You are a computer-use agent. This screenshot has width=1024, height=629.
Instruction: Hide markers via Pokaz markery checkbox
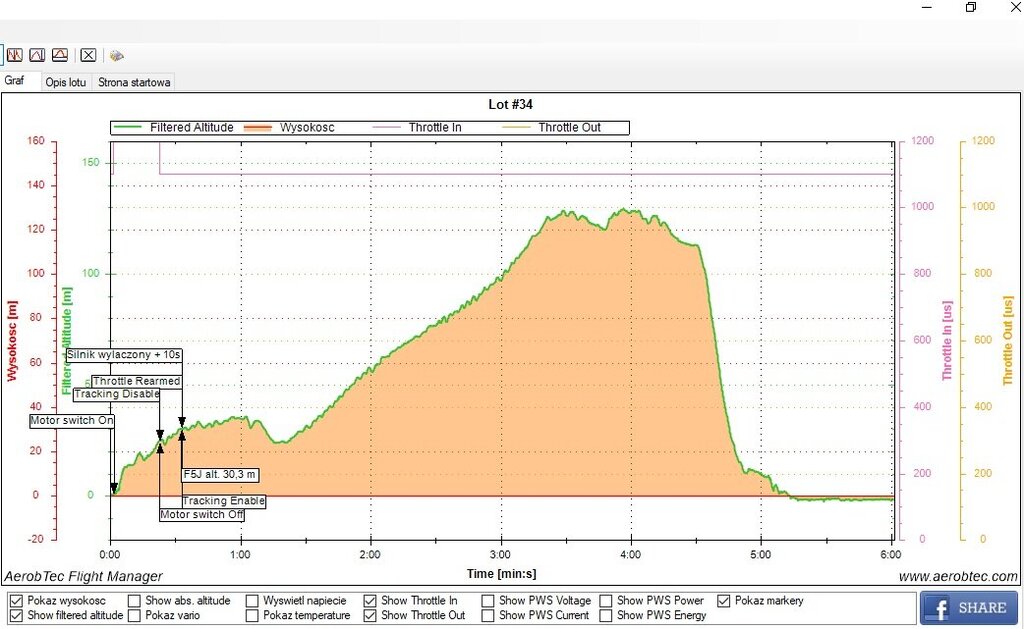[x=724, y=601]
